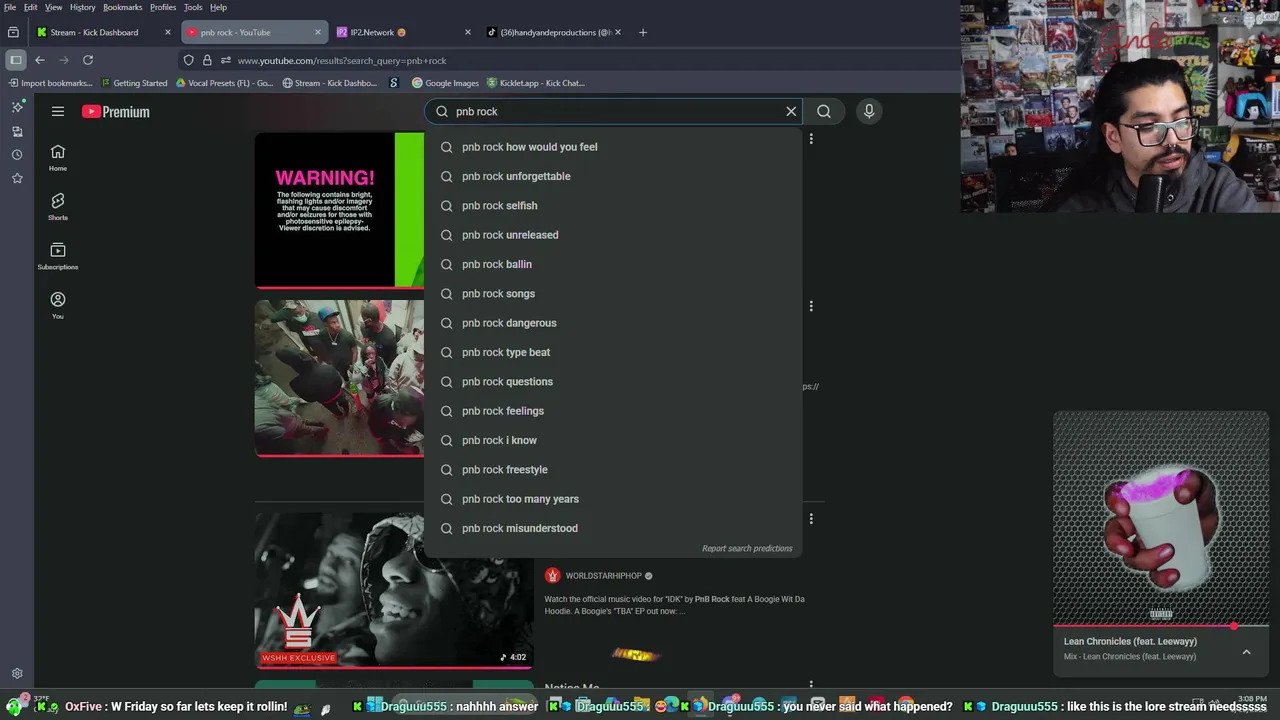
Task: Seek the mini player red progress bar
Action: click(1161, 626)
